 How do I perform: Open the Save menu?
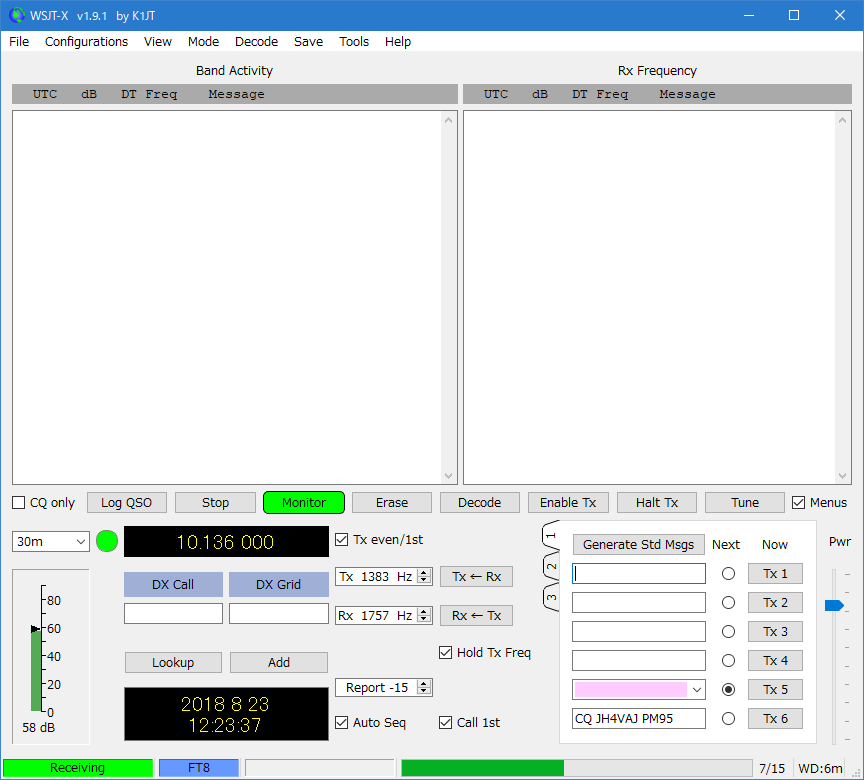tap(309, 42)
